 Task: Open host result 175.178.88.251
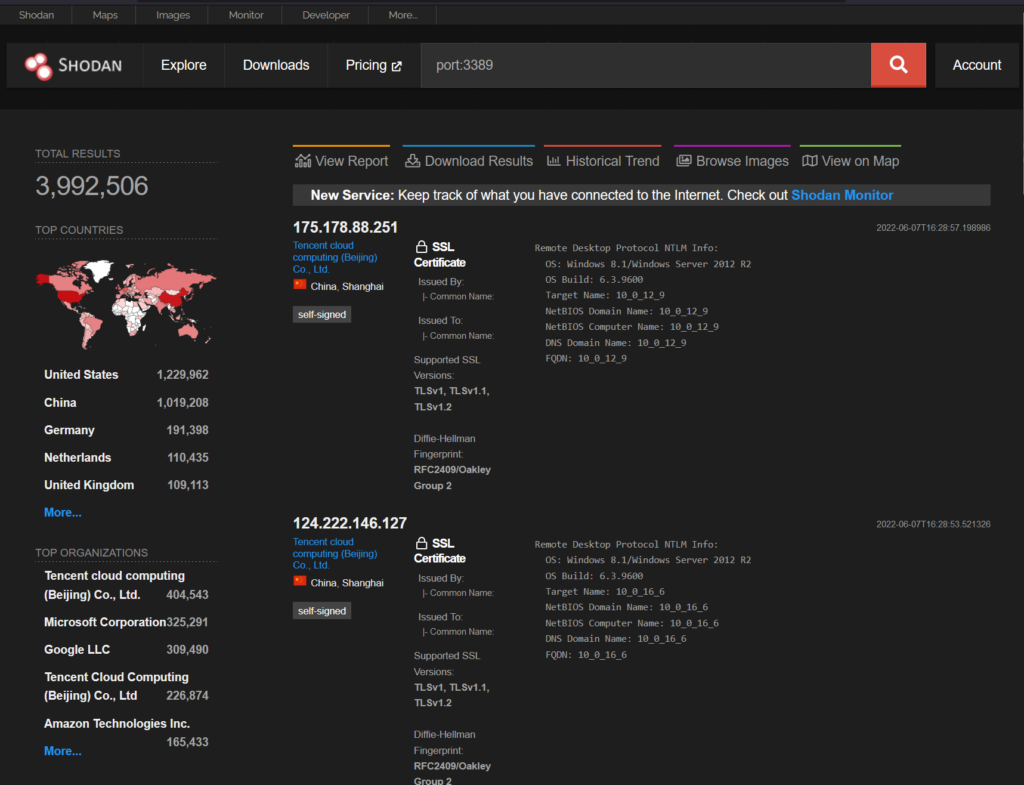point(345,227)
